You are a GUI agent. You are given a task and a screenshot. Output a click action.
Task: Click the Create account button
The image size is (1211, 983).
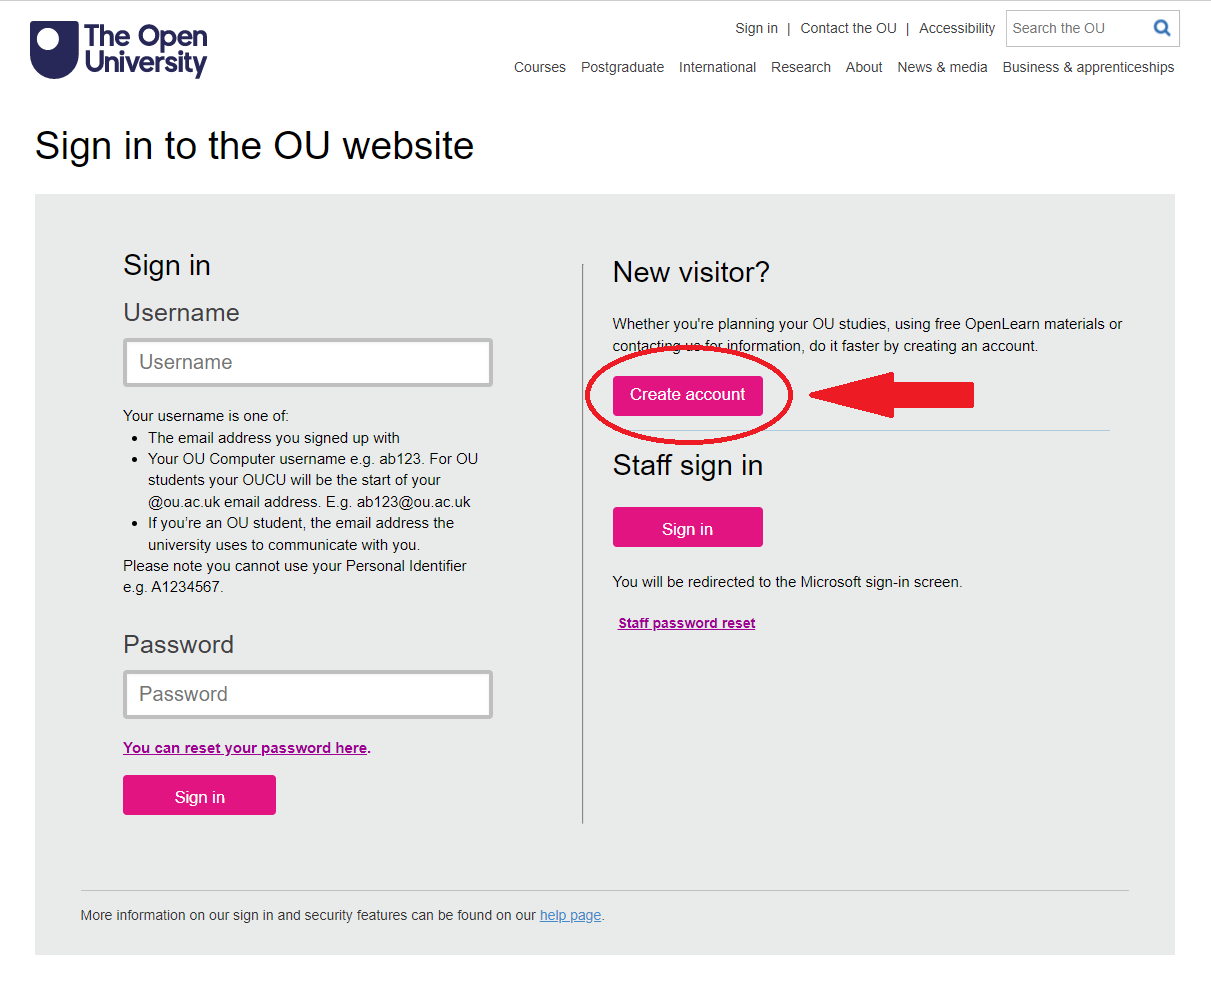(687, 394)
